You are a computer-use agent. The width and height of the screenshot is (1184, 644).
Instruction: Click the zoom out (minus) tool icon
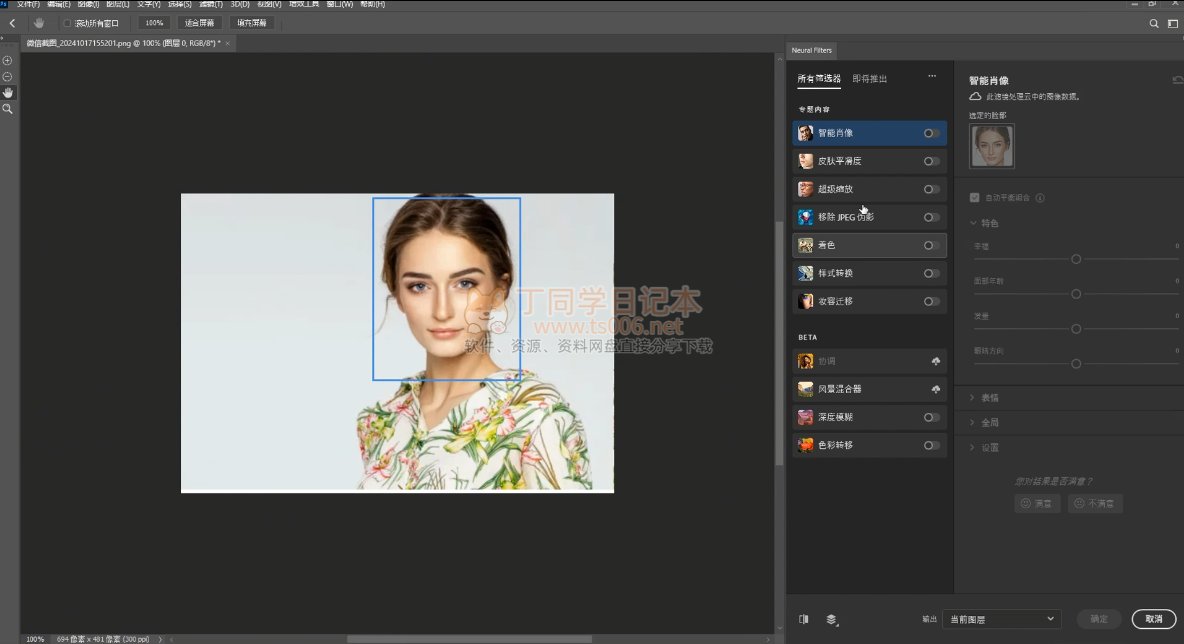8,77
